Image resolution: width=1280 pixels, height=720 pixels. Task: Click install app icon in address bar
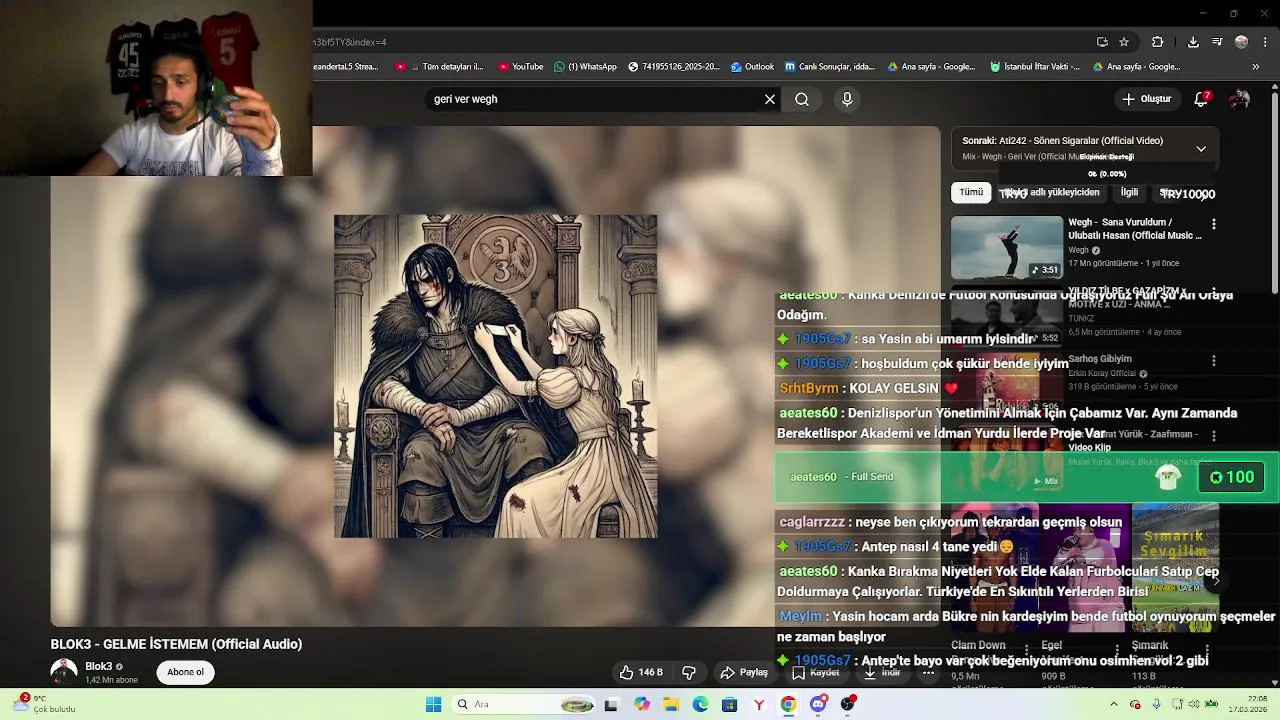click(x=1102, y=42)
